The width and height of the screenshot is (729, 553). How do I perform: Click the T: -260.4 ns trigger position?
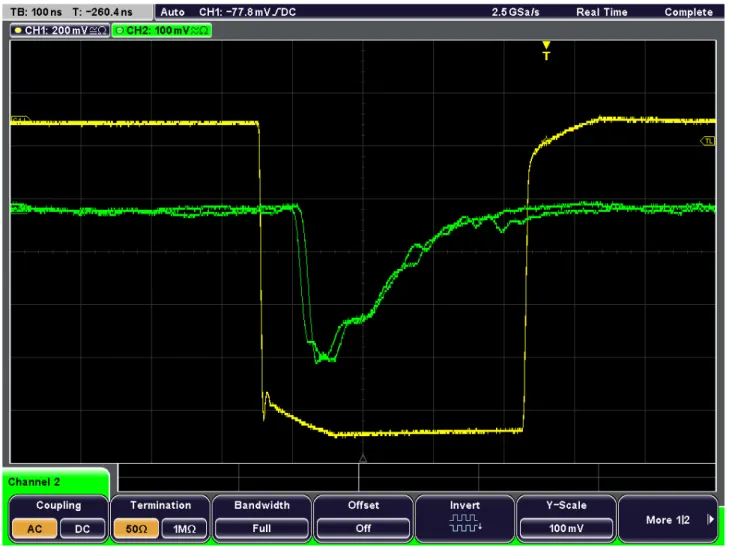point(102,12)
